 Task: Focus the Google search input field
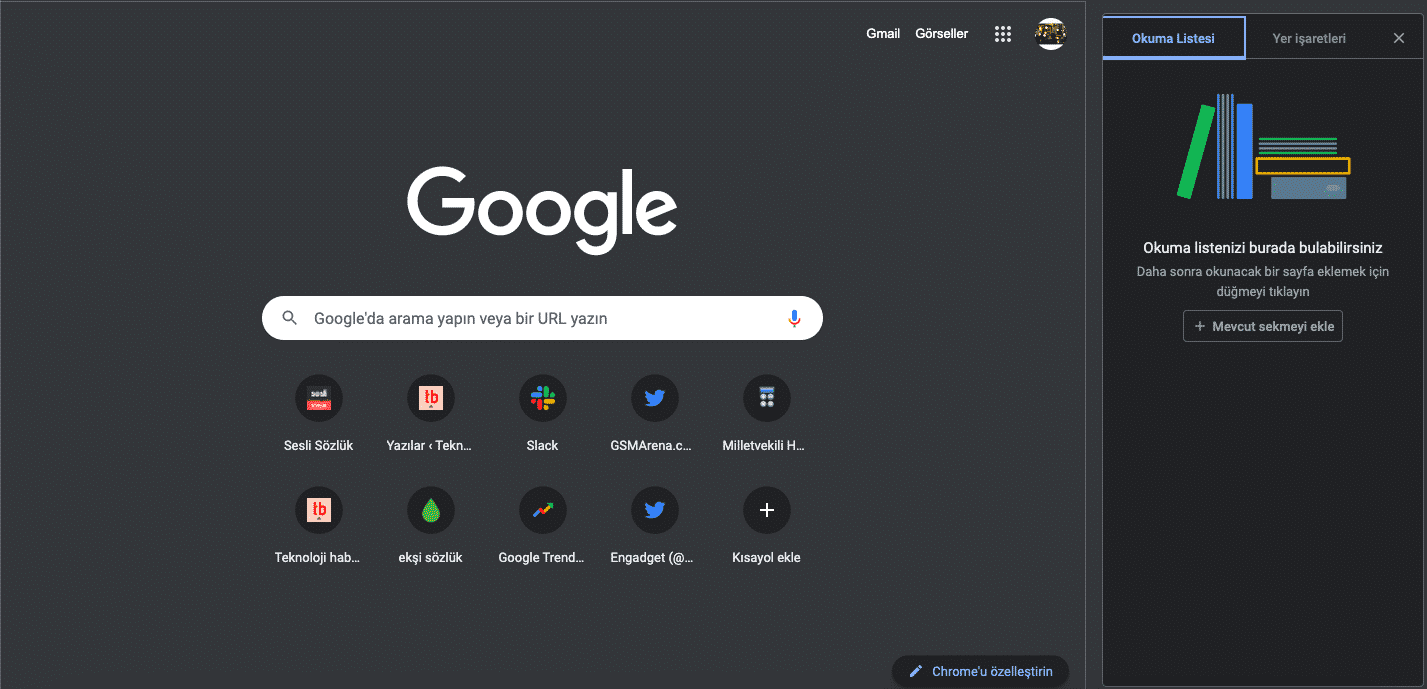(x=541, y=318)
